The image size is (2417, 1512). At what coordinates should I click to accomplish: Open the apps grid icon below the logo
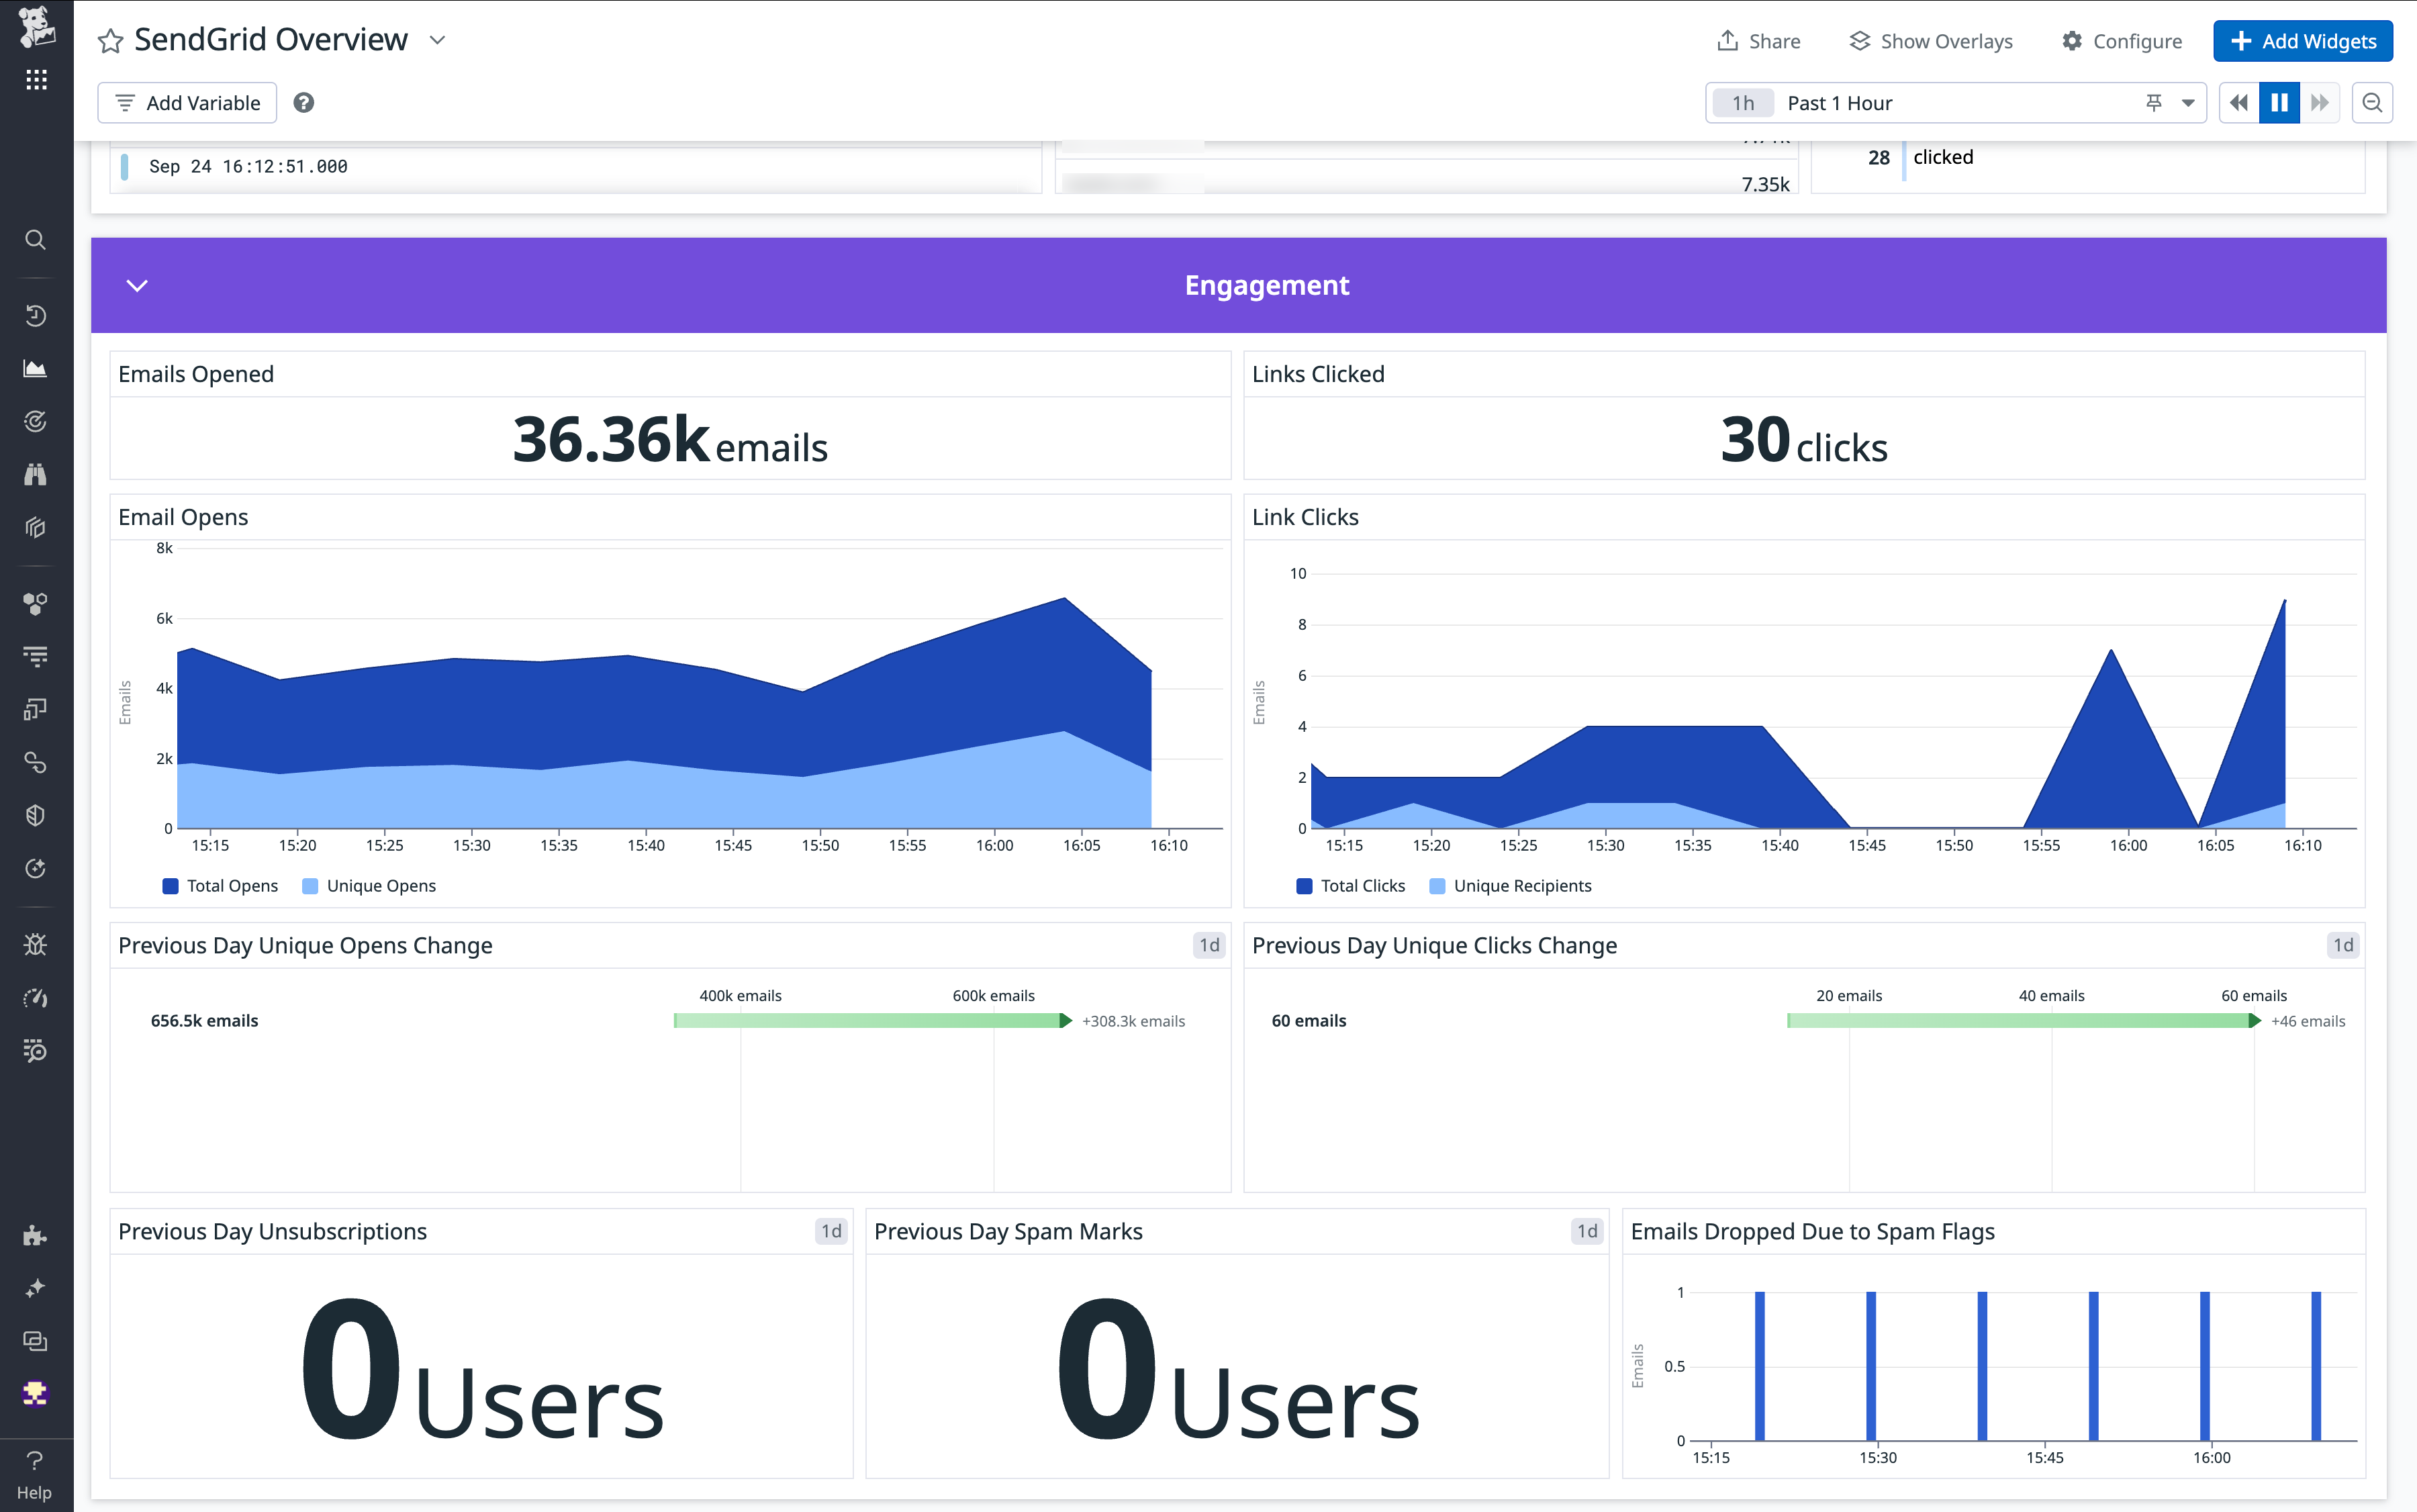36,79
